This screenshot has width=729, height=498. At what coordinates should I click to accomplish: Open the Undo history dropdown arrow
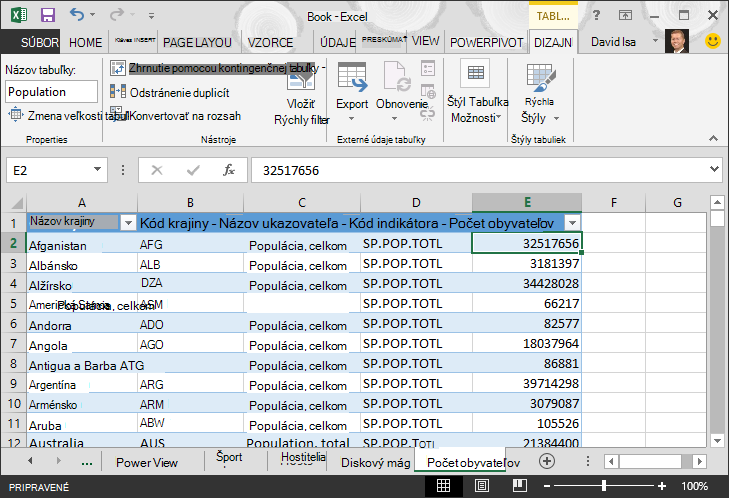click(93, 15)
